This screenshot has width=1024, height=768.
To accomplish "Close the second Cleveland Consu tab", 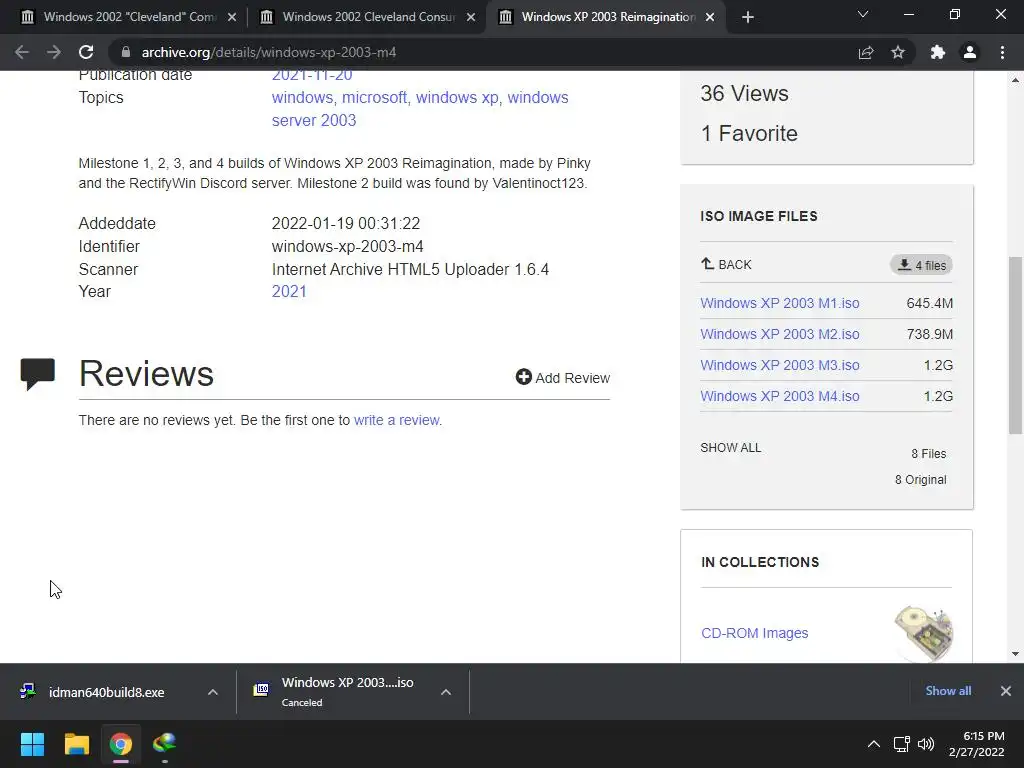I will pos(471,18).
